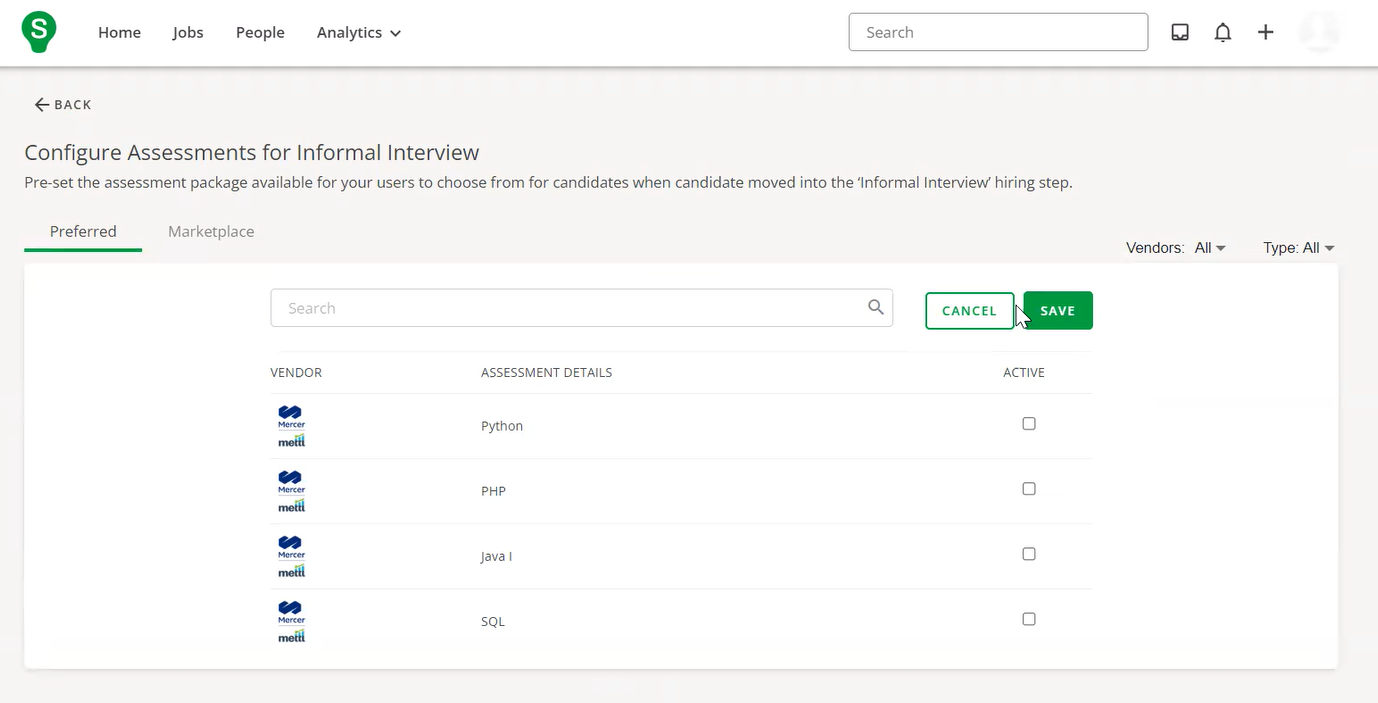Click the SQL assessment name
1378x703 pixels.
click(x=493, y=621)
